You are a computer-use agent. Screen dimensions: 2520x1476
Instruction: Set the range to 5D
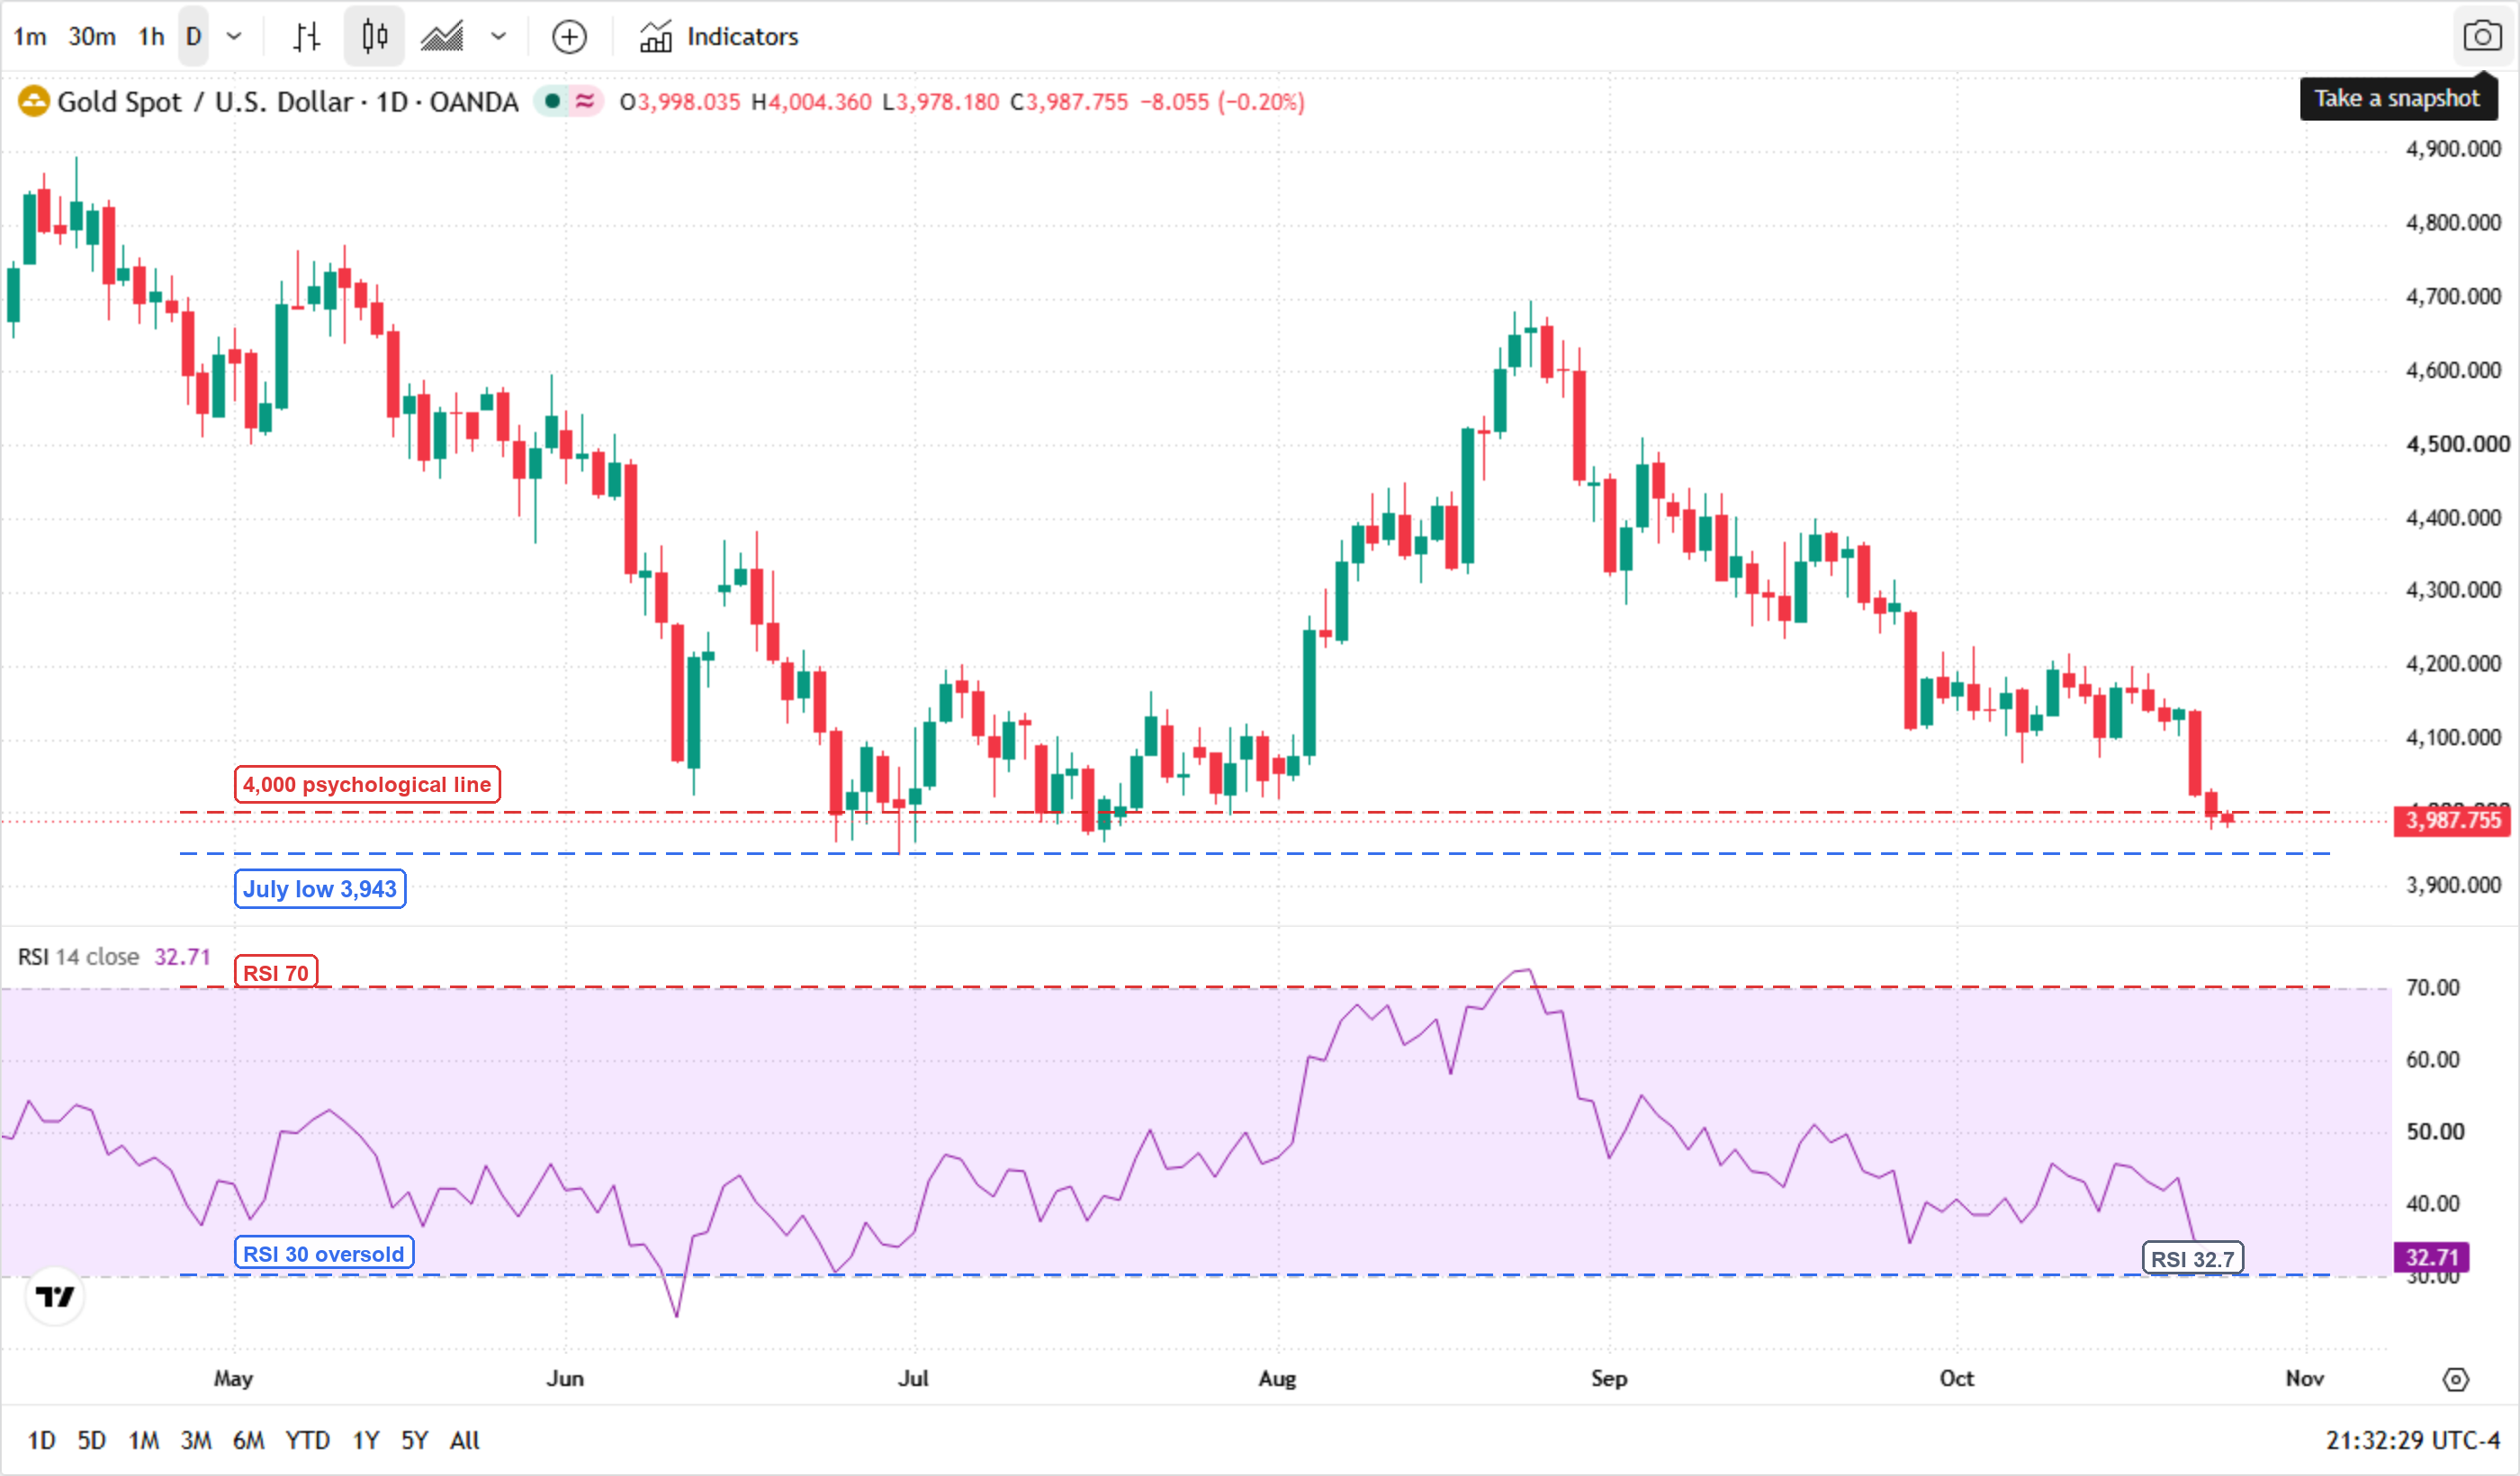tap(91, 1441)
